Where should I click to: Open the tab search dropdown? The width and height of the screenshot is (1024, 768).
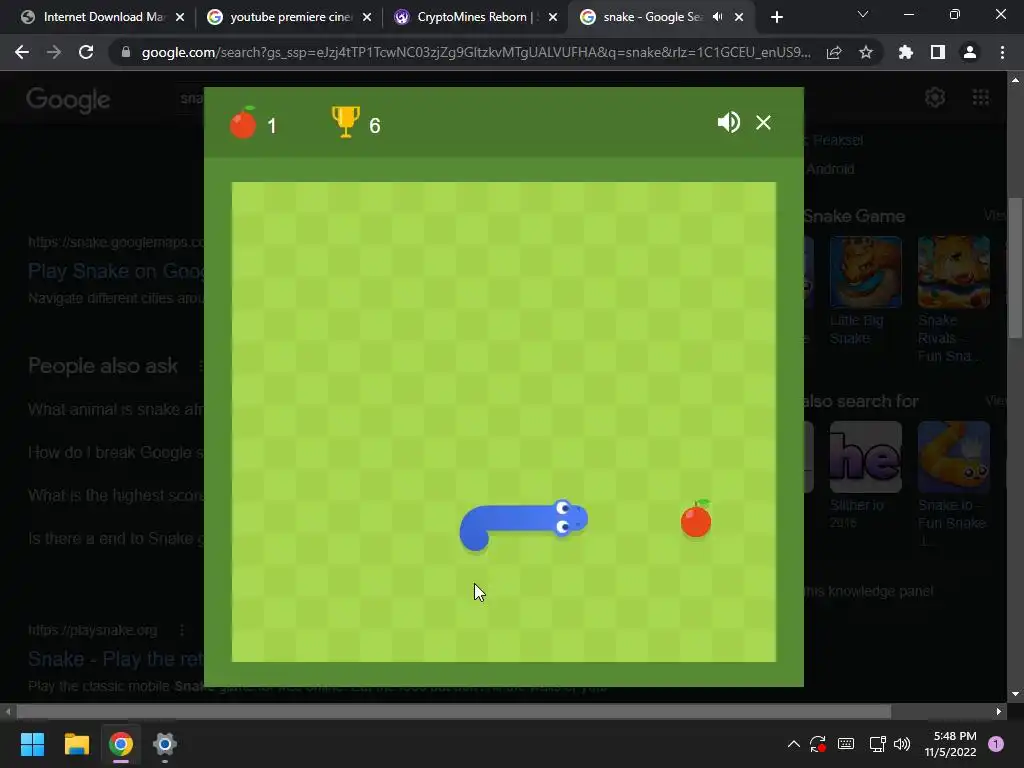(x=863, y=14)
